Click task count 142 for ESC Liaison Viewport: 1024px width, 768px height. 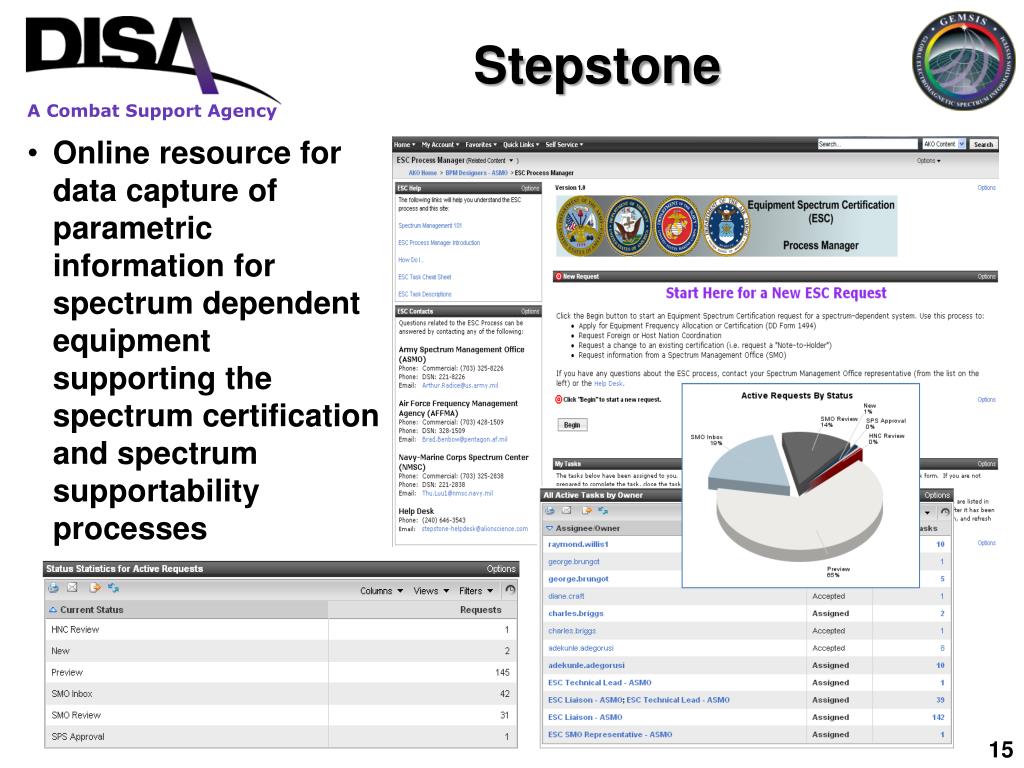tap(938, 717)
